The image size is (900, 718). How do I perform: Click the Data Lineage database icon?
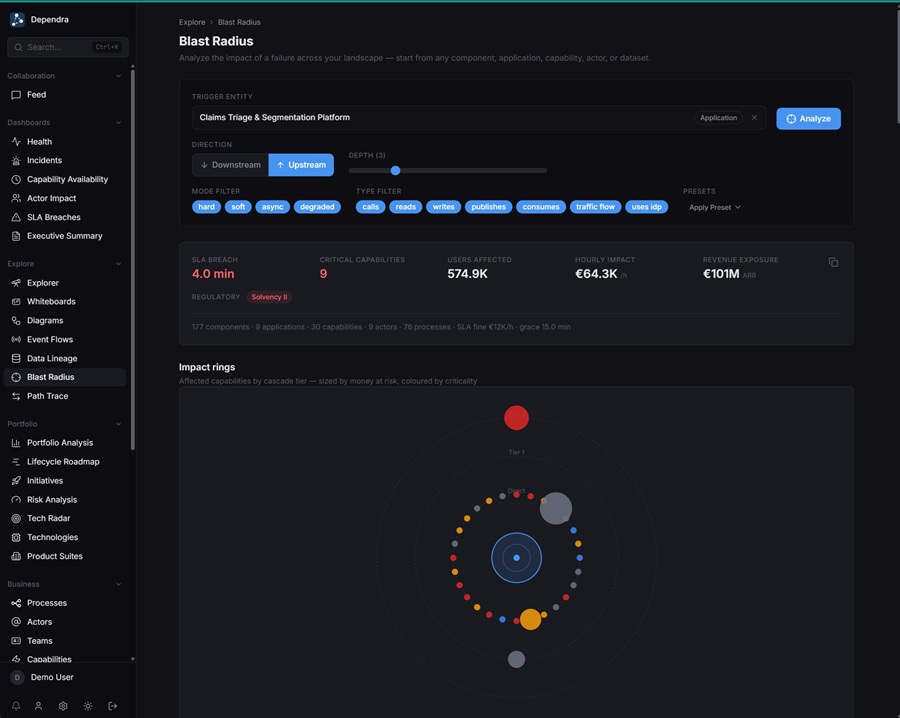[x=16, y=358]
